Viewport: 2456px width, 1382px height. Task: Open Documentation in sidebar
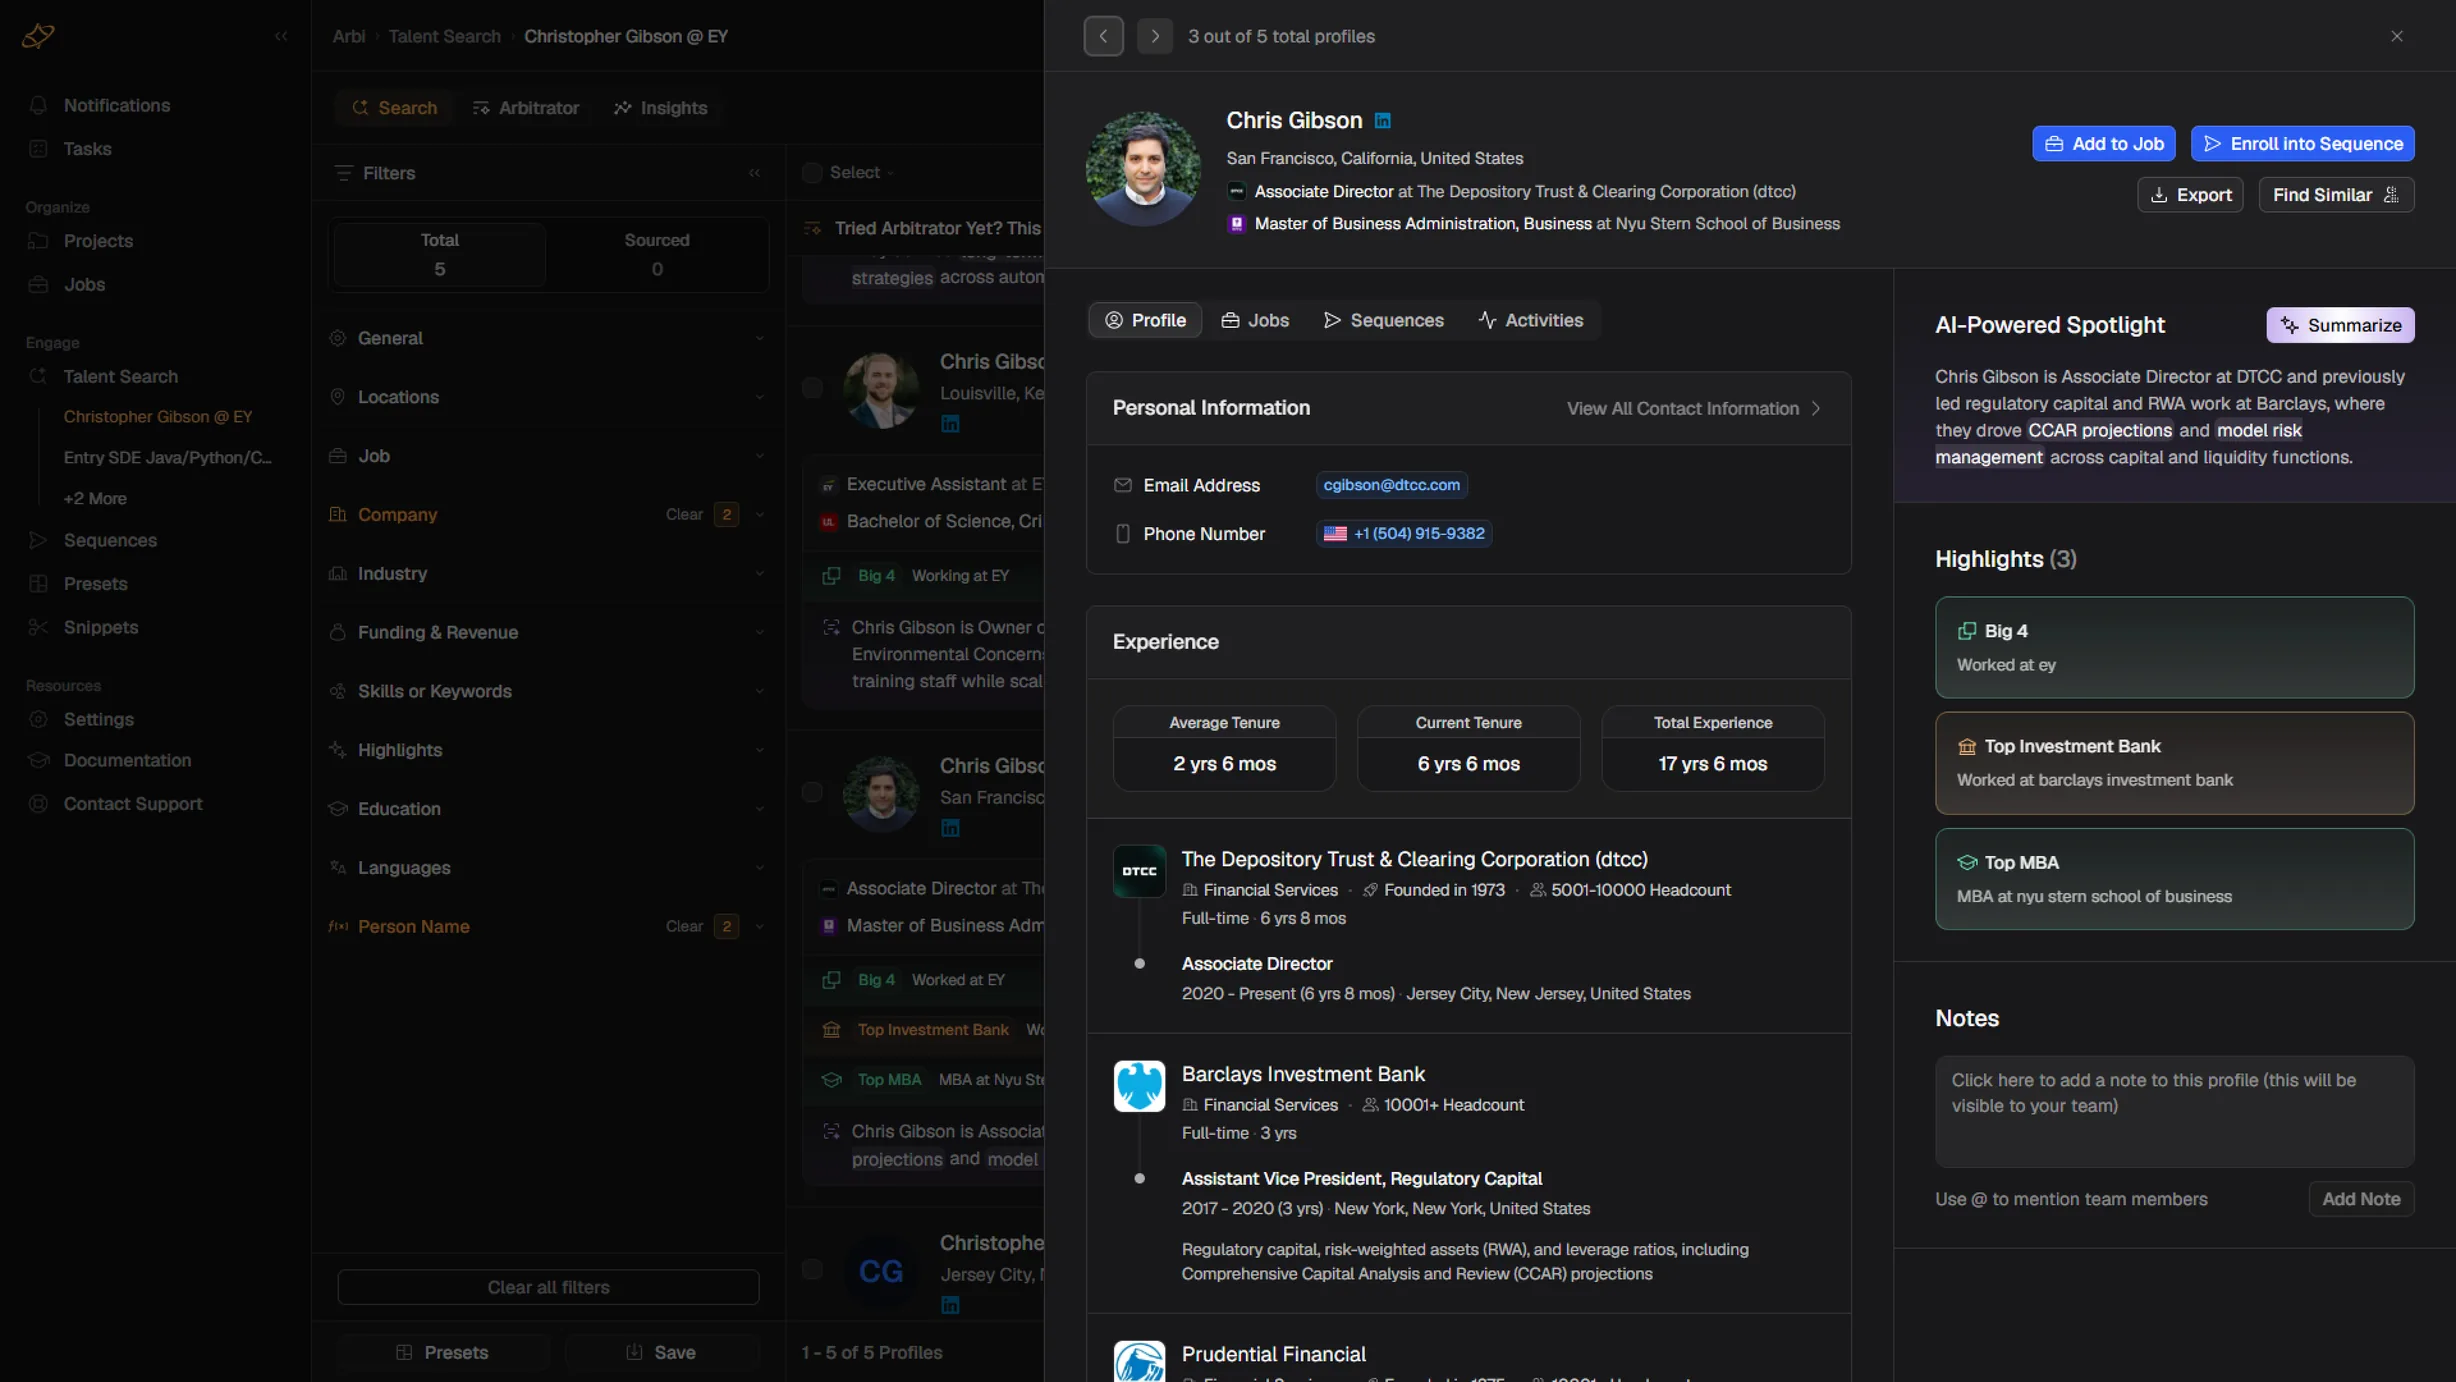tap(127, 761)
